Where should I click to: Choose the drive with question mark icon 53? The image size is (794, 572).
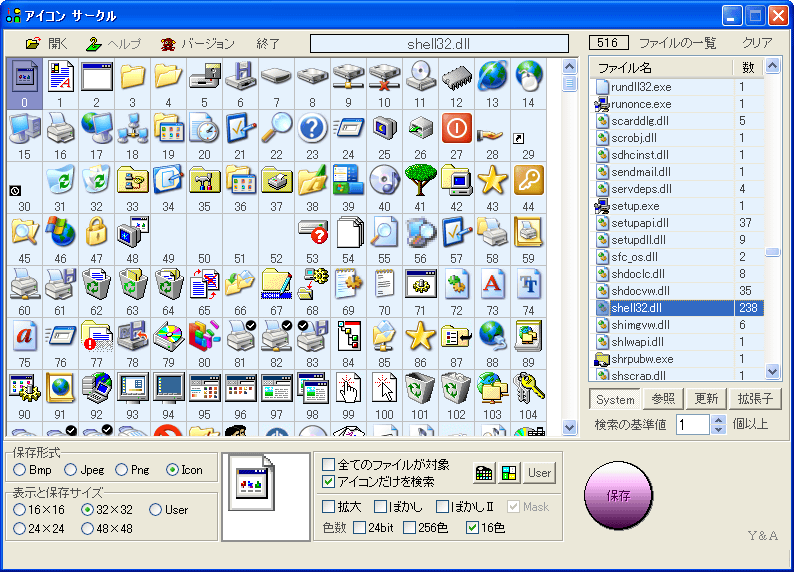[312, 239]
